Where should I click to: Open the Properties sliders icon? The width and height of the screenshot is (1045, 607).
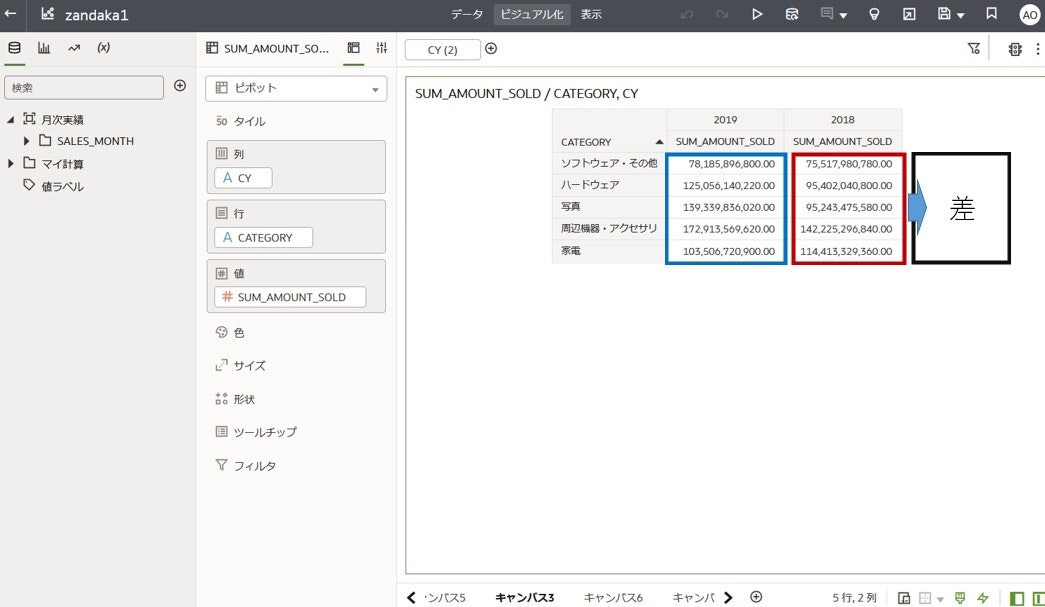click(x=382, y=47)
